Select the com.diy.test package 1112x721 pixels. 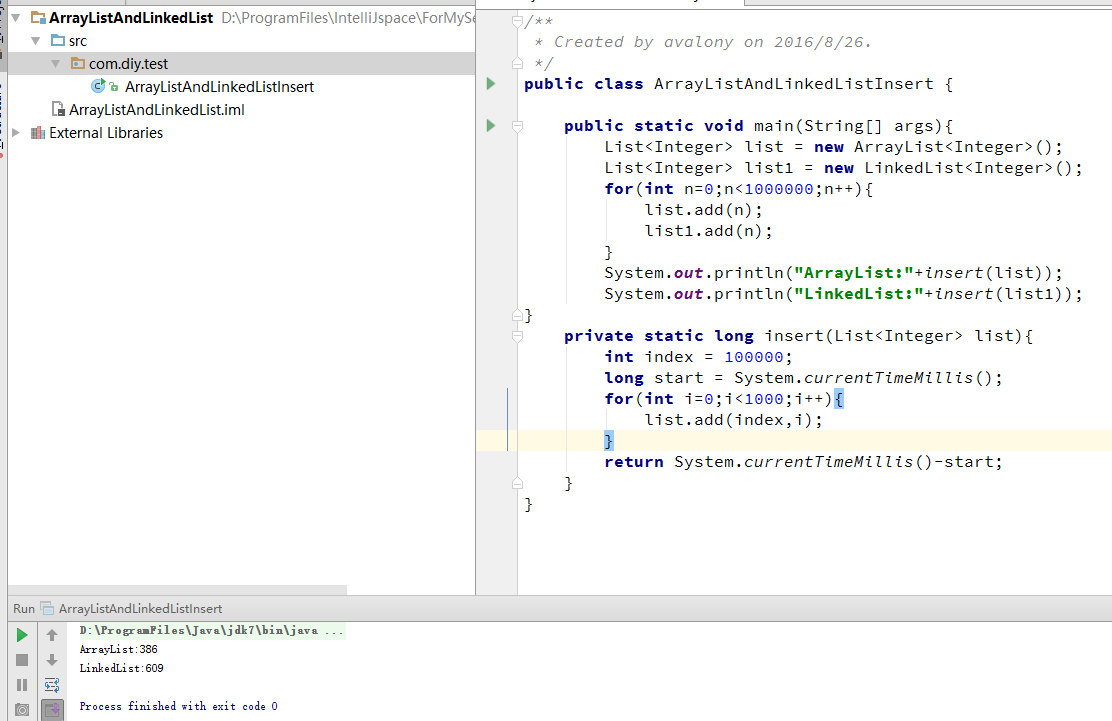point(128,64)
